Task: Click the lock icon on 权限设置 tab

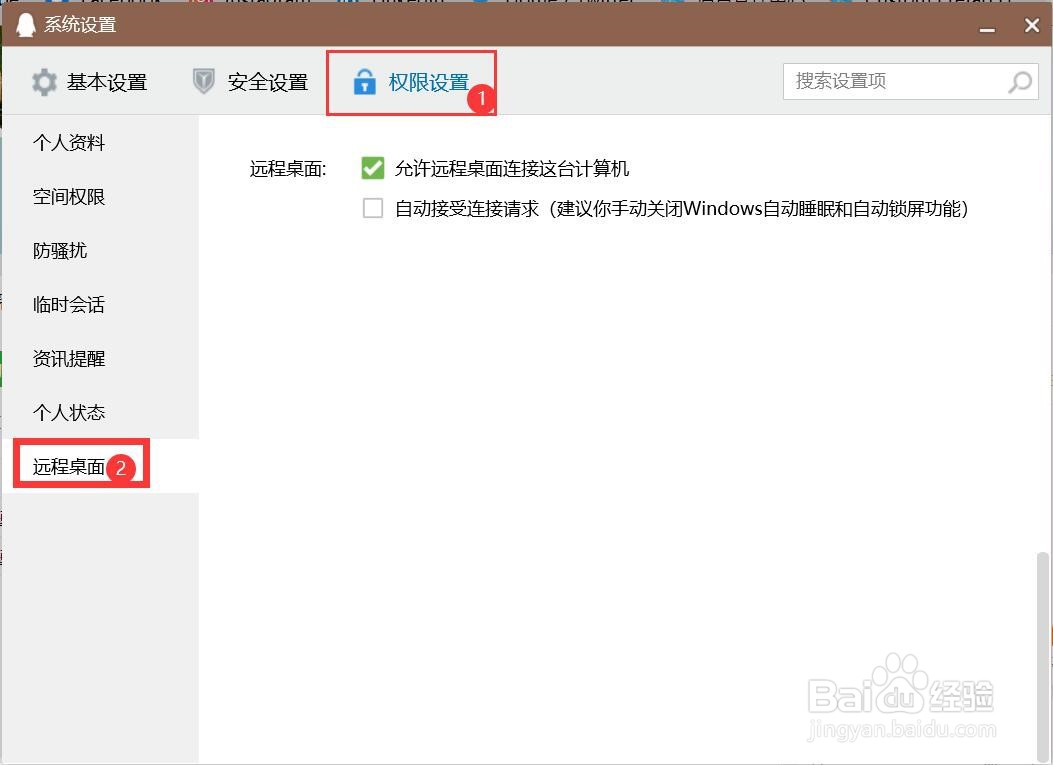Action: coord(365,82)
